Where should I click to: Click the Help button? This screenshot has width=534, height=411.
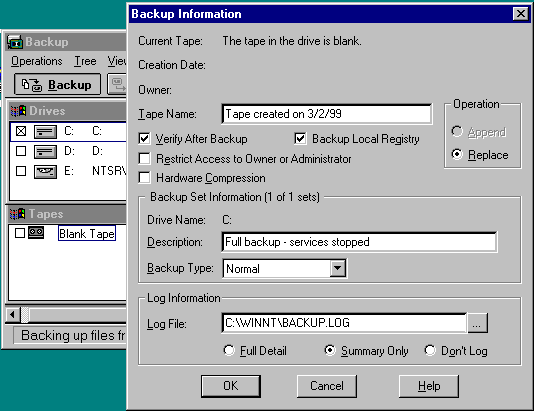(x=429, y=386)
